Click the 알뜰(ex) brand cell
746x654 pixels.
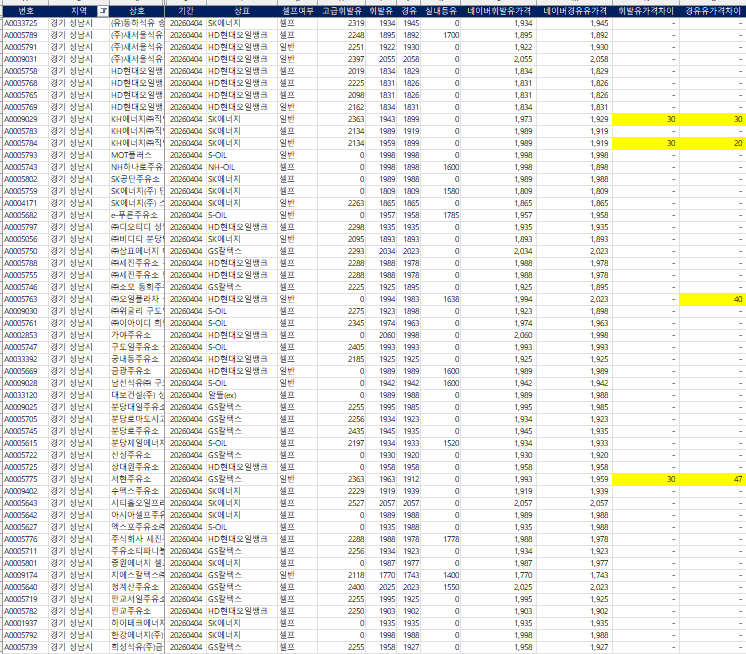pyautogui.click(x=242, y=395)
